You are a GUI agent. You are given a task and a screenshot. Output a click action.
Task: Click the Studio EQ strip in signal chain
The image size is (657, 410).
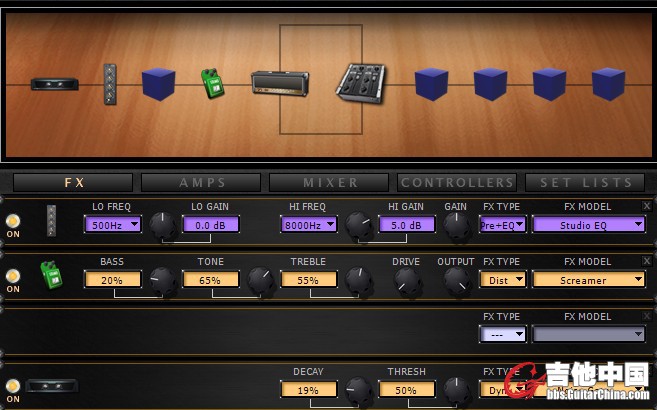coord(110,83)
